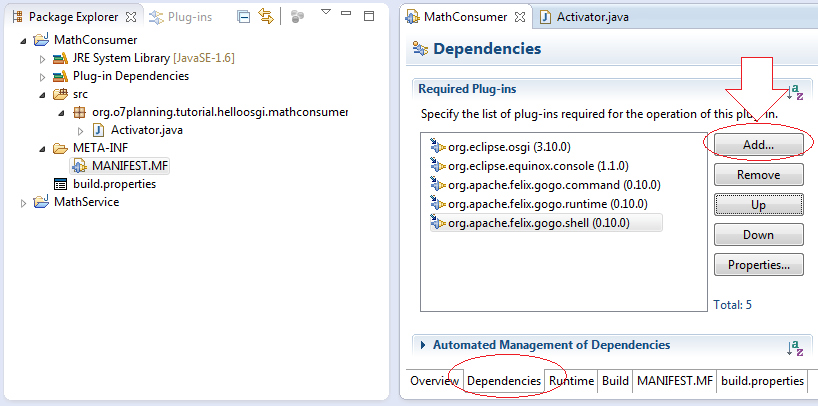Viewport: 818px width, 406px height.
Task: Open Package Explorer view menu triangle
Action: 326,11
